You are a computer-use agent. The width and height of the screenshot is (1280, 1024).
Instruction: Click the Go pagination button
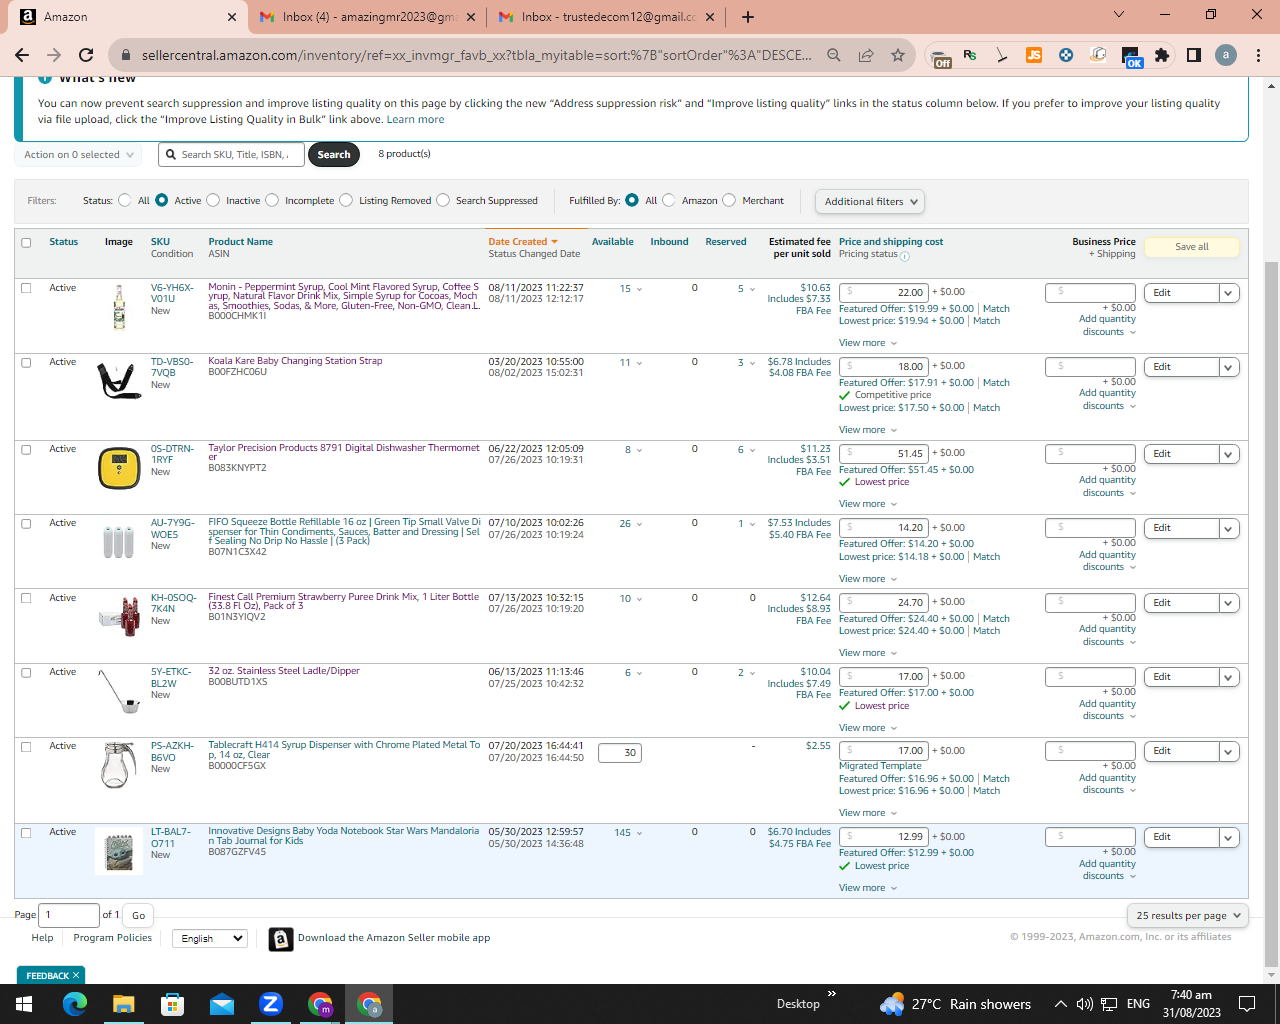pos(139,915)
